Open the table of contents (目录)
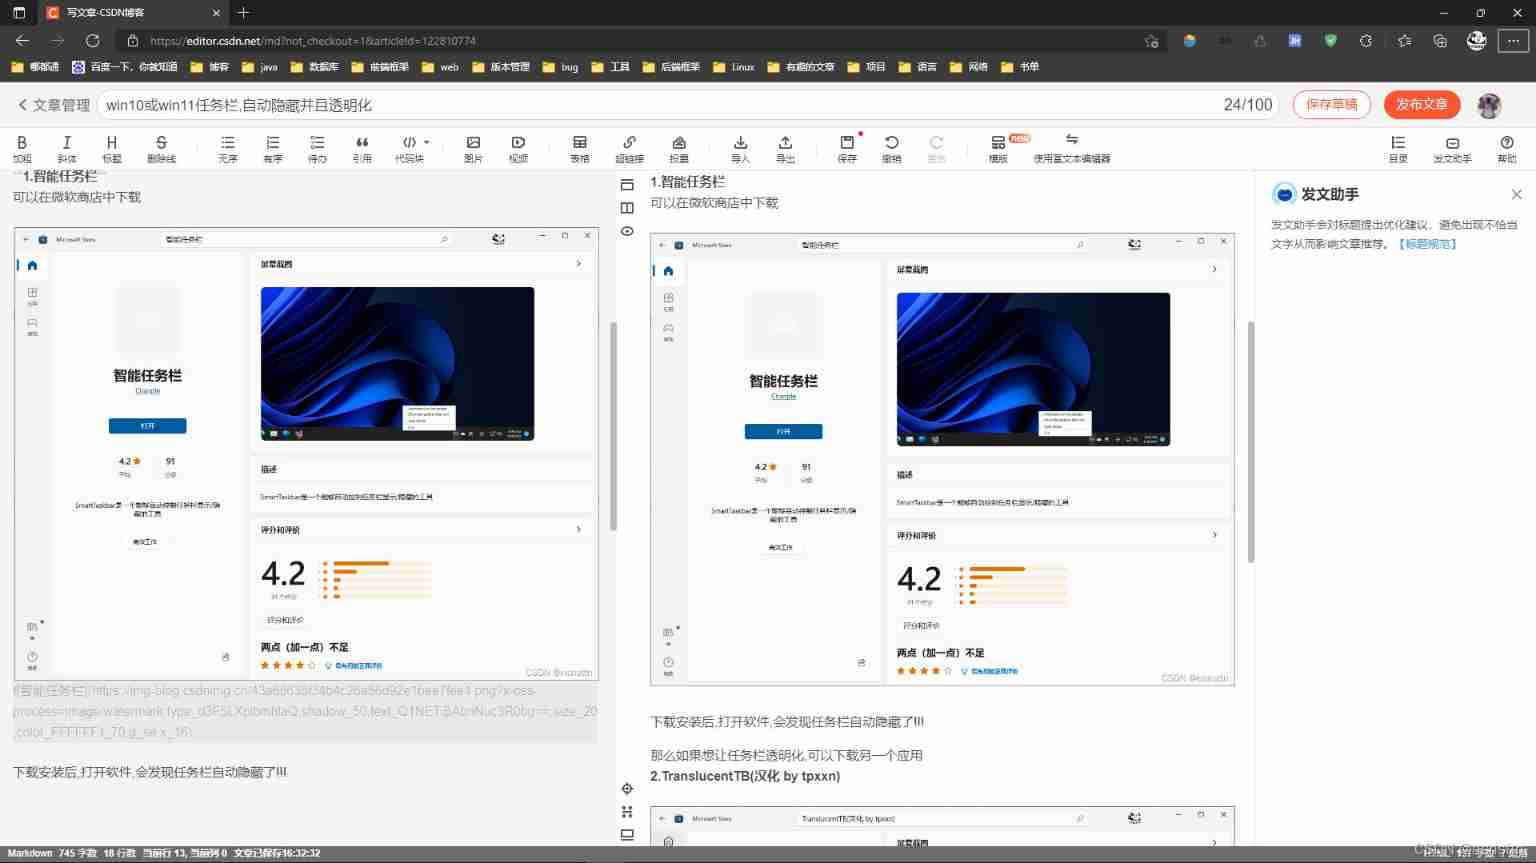 (1398, 148)
